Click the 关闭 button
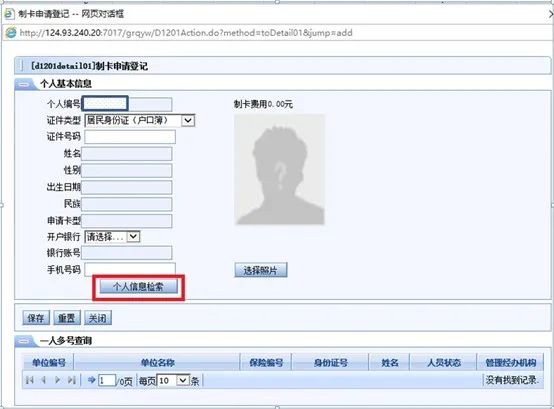Screen dimensions: 554x409 [x=98, y=318]
